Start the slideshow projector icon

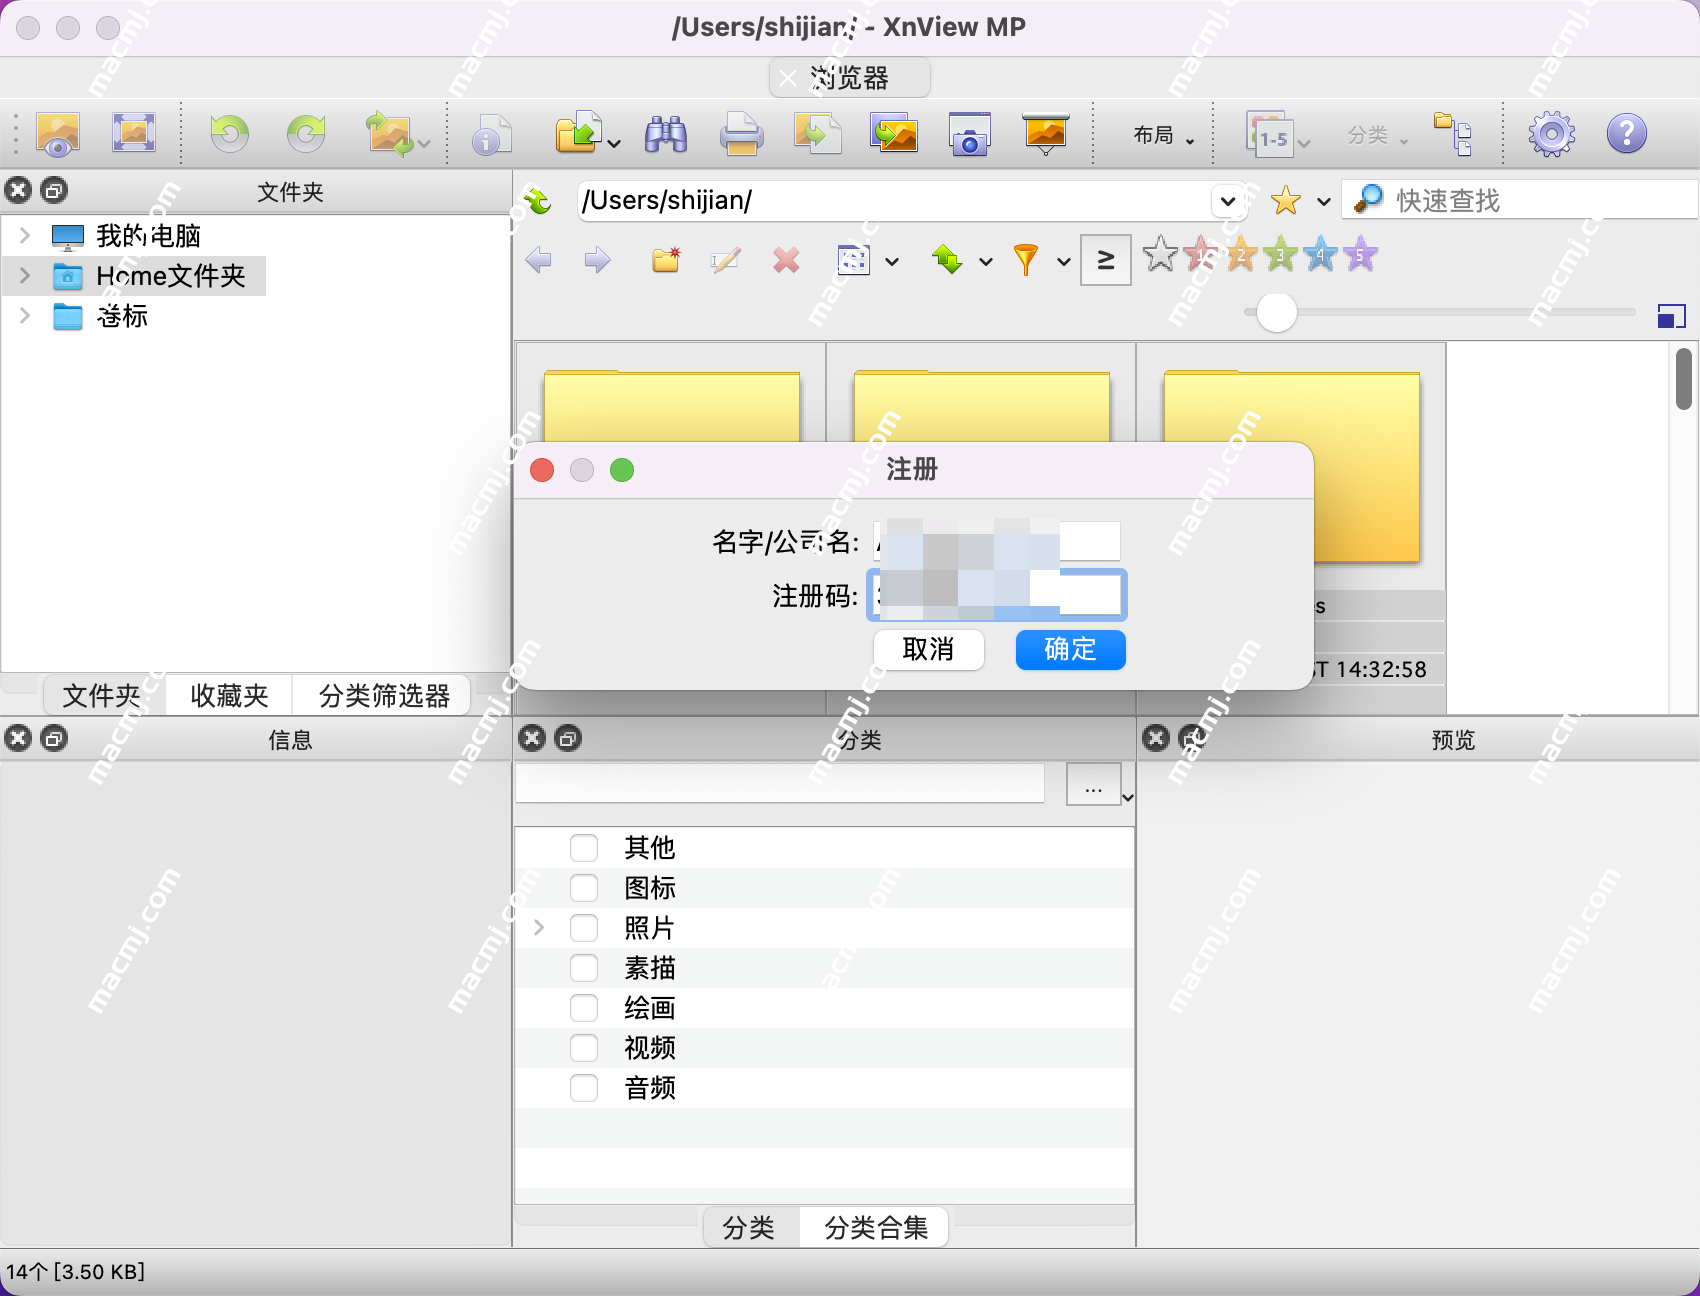[x=1045, y=133]
